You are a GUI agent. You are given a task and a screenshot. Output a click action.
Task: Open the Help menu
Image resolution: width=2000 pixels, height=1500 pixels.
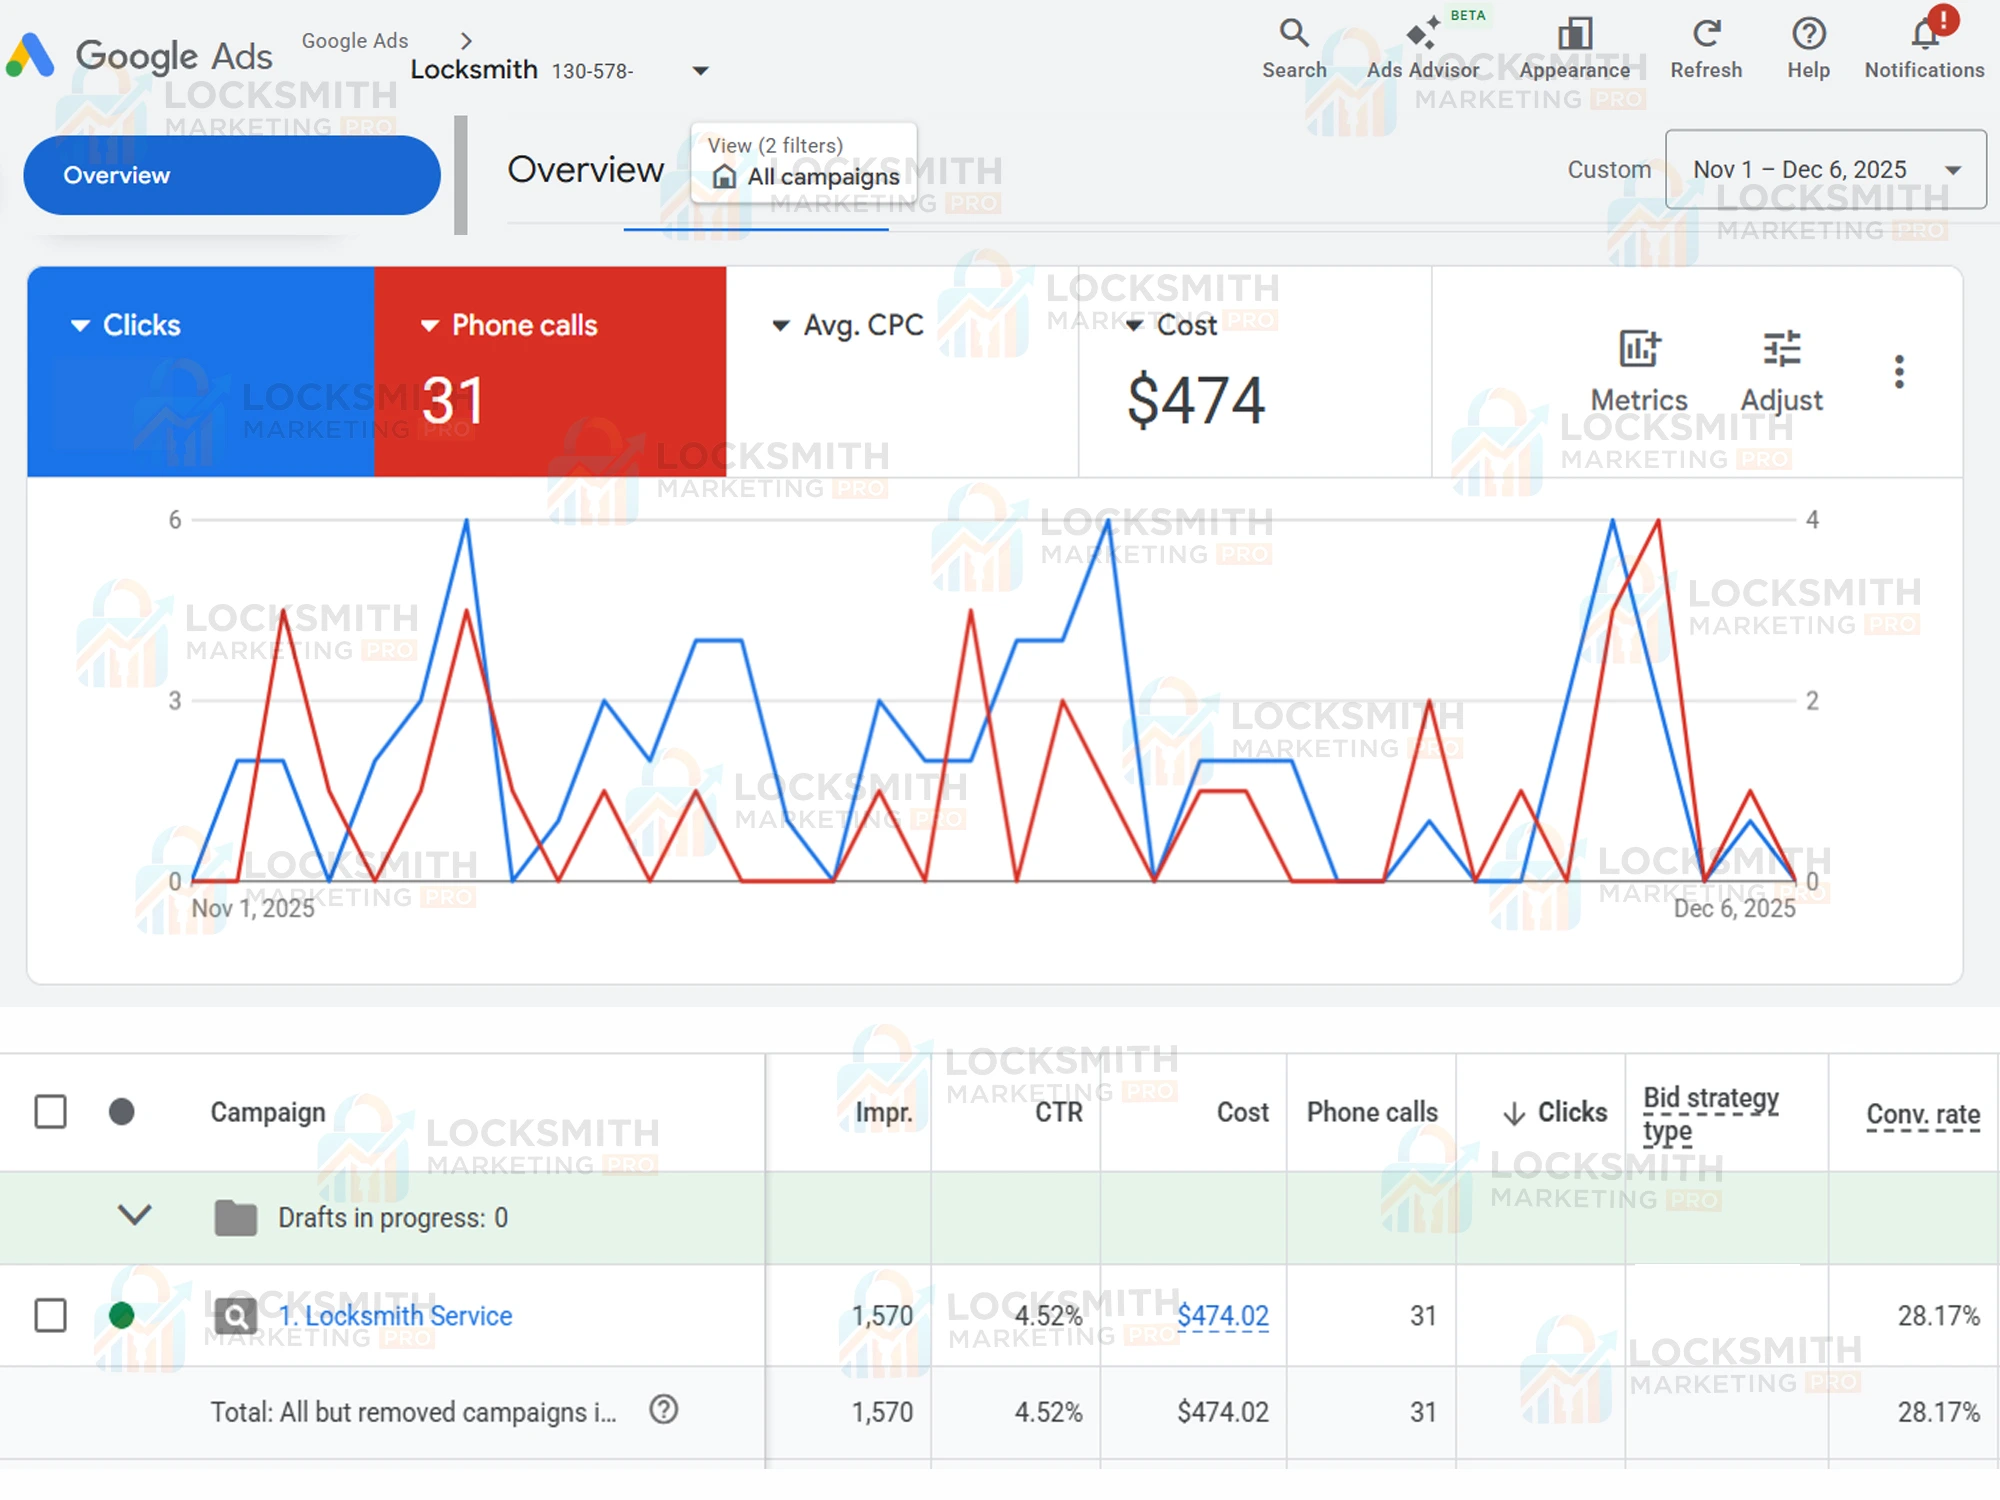click(x=1807, y=42)
